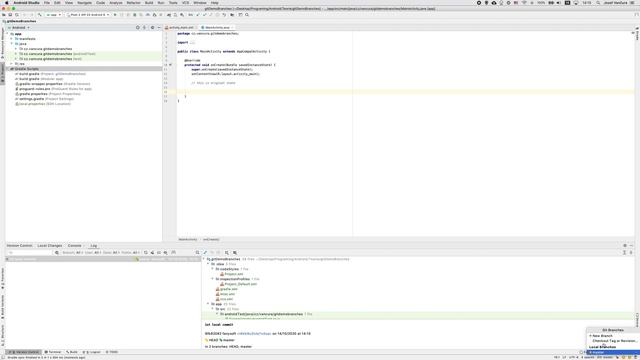Select settings.gradle in project tree
This screenshot has width=640, height=360.
pyautogui.click(x=44, y=99)
